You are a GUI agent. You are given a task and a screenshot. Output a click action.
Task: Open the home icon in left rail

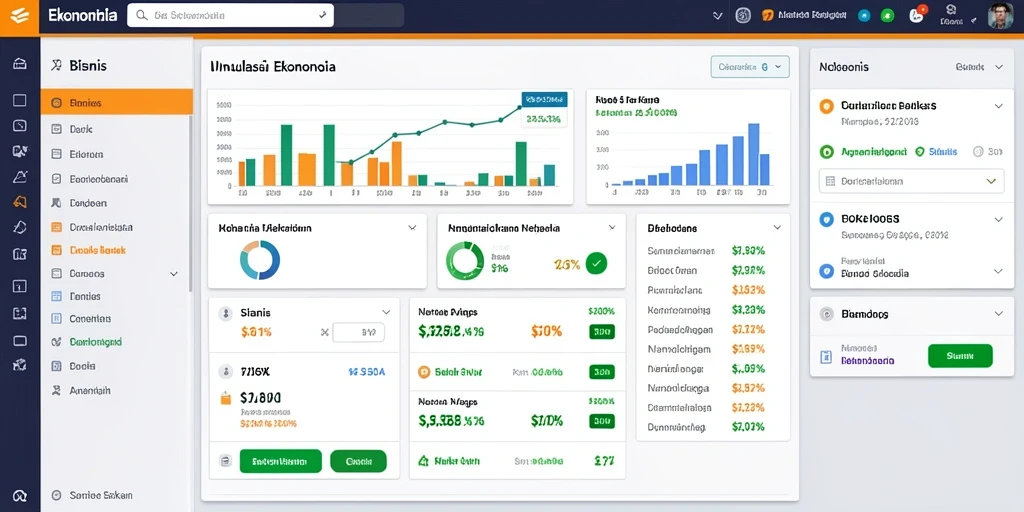coord(20,63)
